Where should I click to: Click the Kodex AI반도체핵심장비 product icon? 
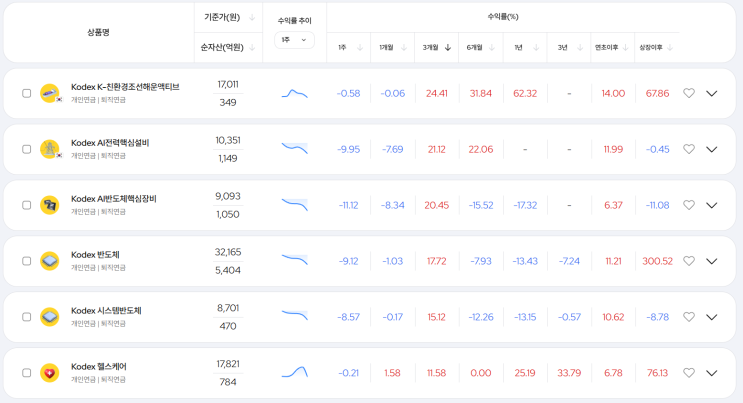tap(50, 205)
